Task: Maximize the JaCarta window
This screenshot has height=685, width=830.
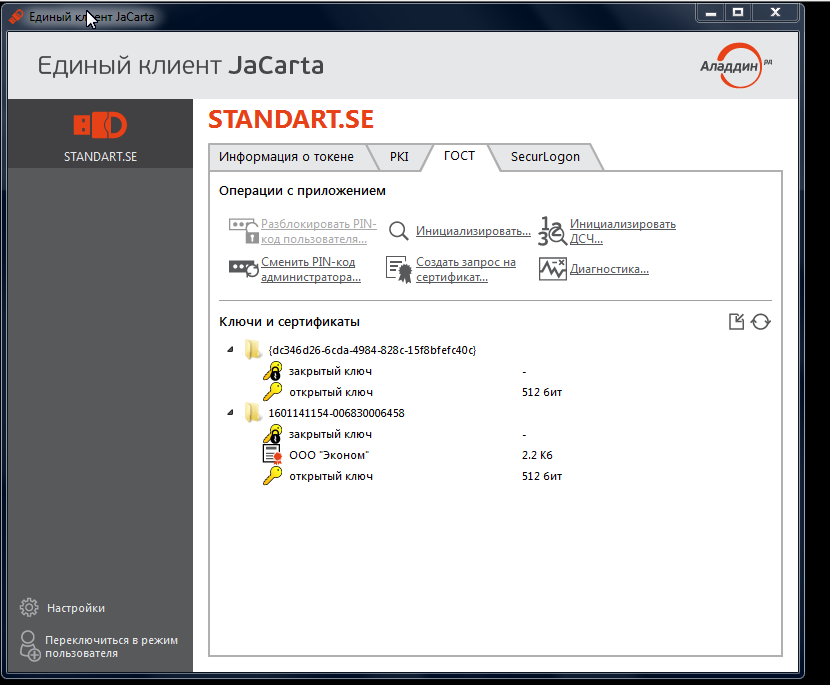Action: pos(738,13)
